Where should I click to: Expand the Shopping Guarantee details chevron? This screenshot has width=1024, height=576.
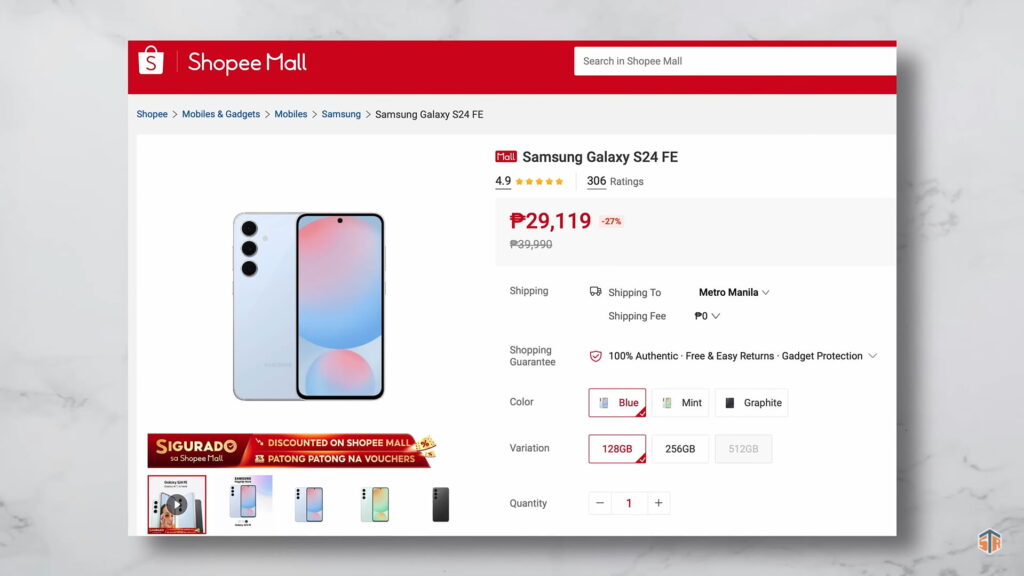(872, 356)
